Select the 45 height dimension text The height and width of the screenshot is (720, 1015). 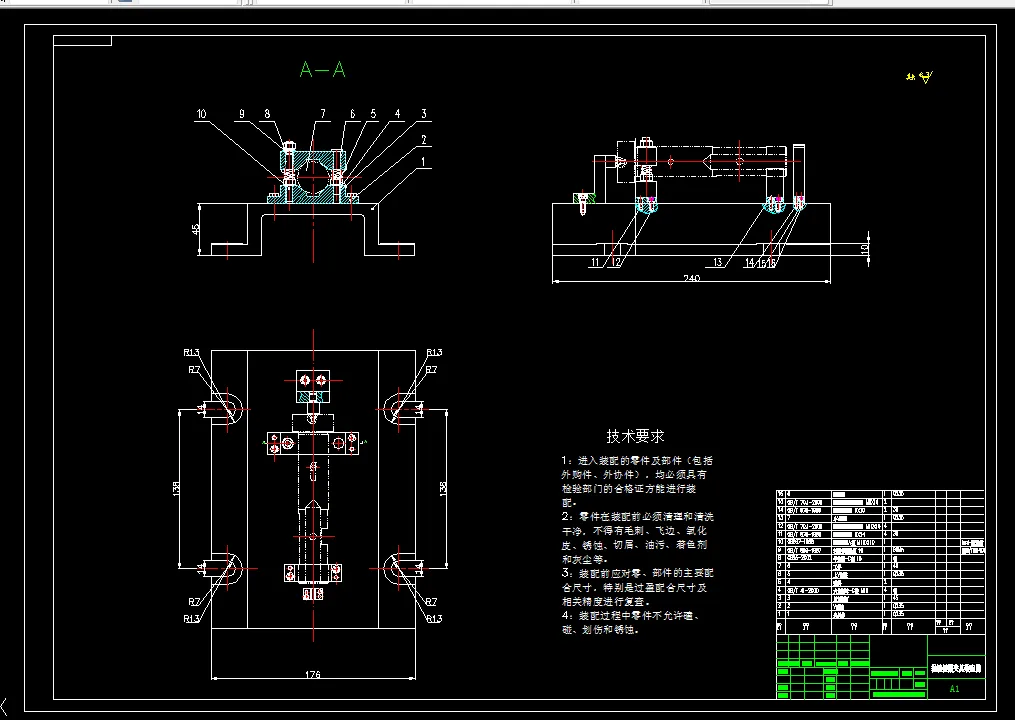195,230
